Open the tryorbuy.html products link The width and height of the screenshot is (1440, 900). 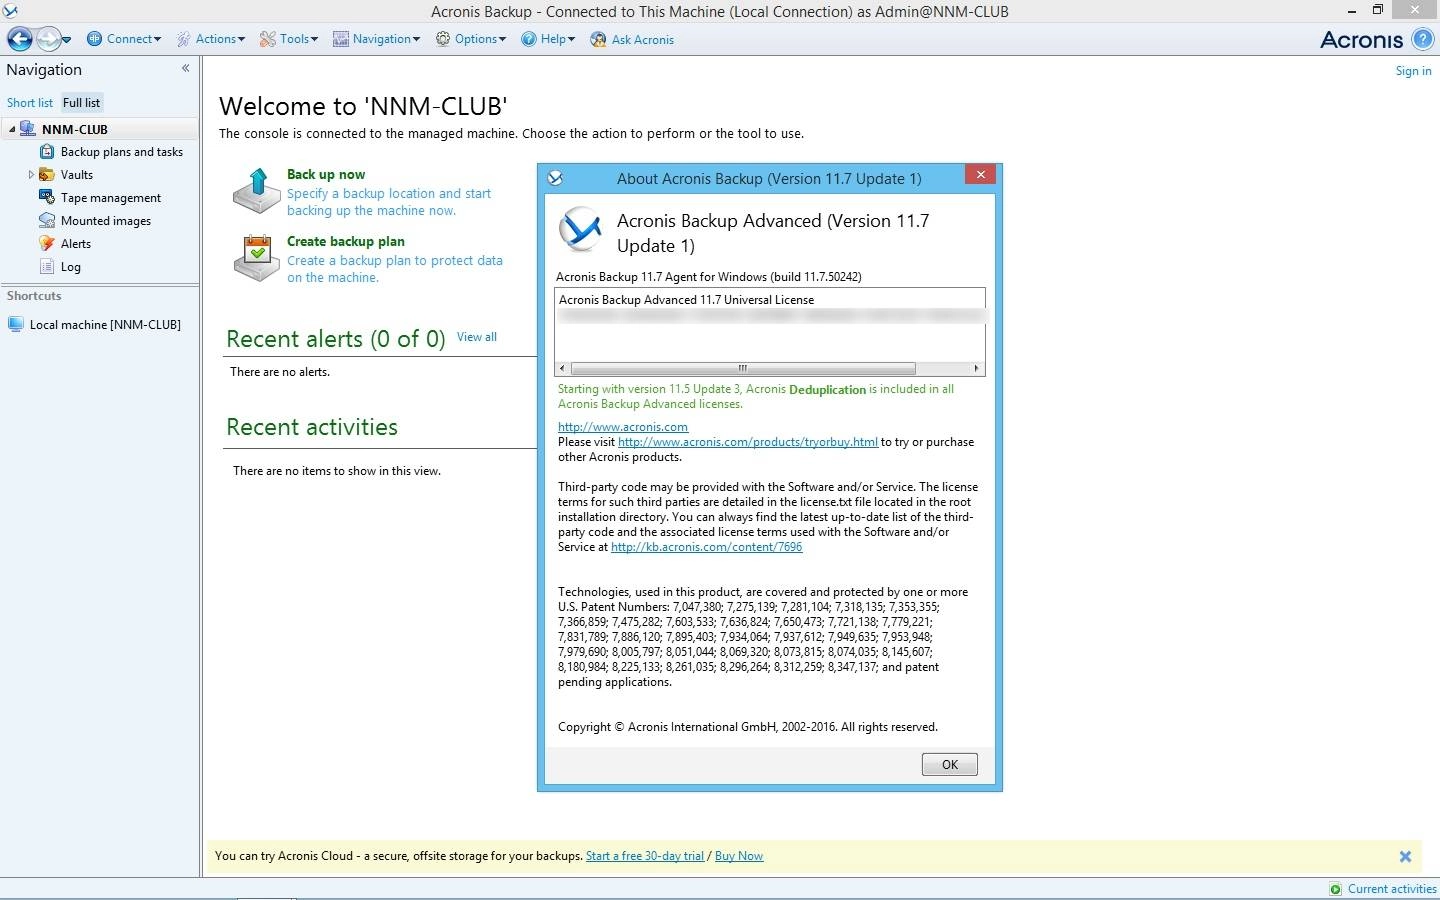pyautogui.click(x=748, y=442)
